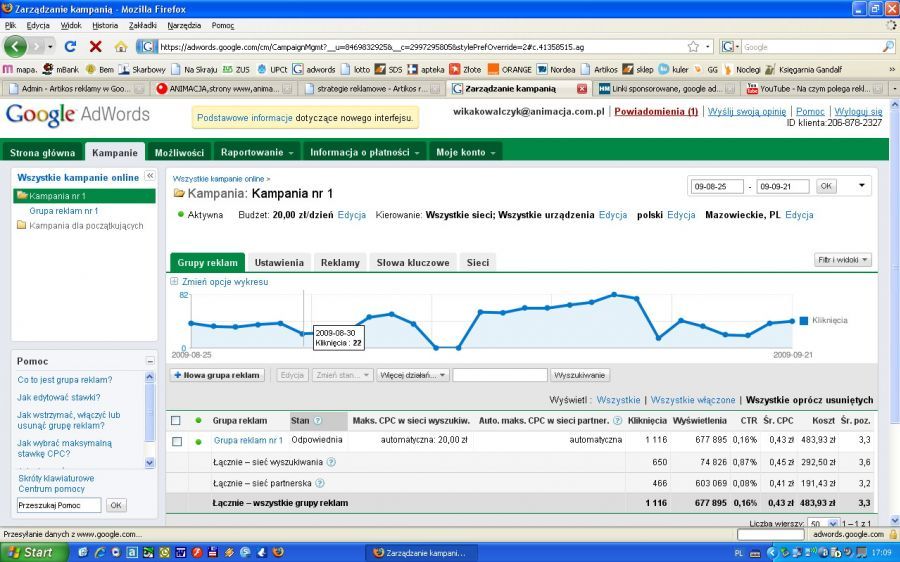Click the red stop loading icon

pos(96,46)
